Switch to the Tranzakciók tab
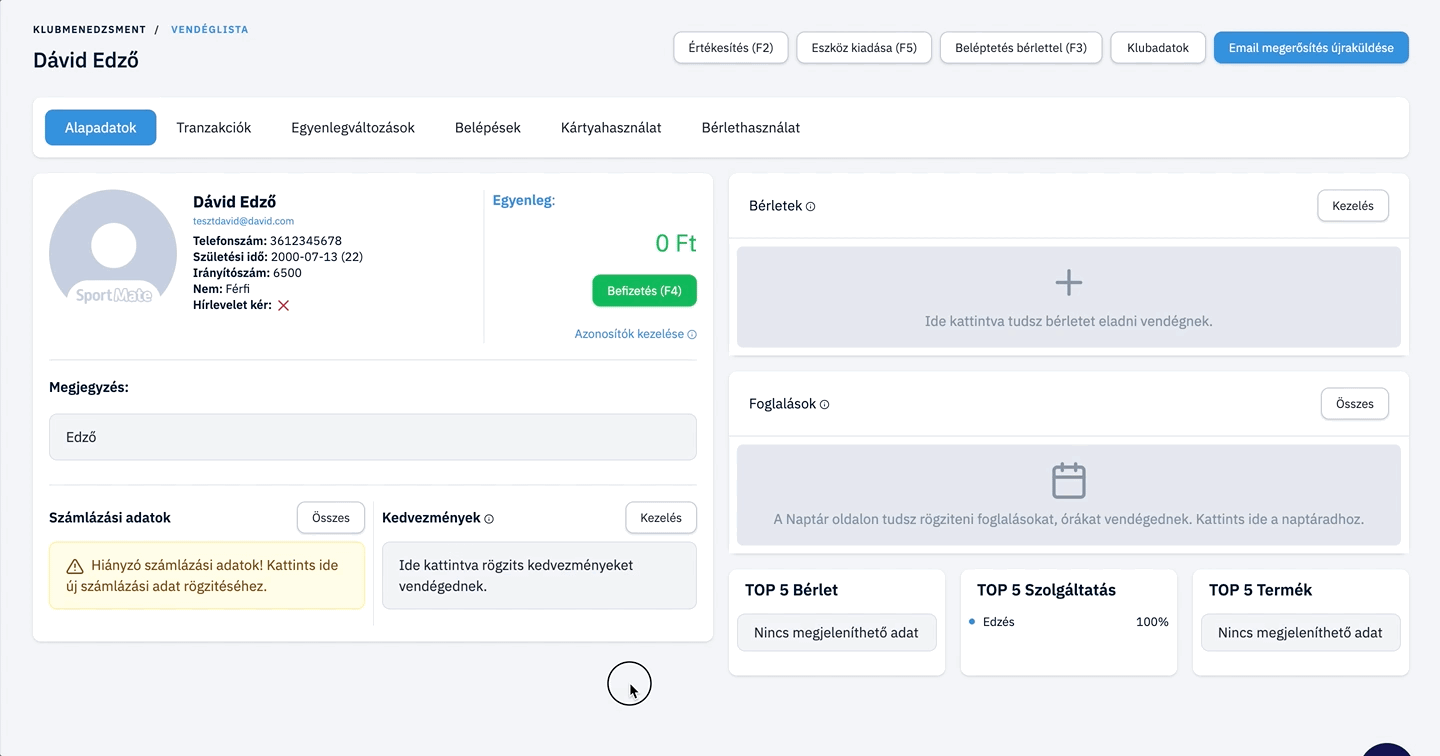 214,128
